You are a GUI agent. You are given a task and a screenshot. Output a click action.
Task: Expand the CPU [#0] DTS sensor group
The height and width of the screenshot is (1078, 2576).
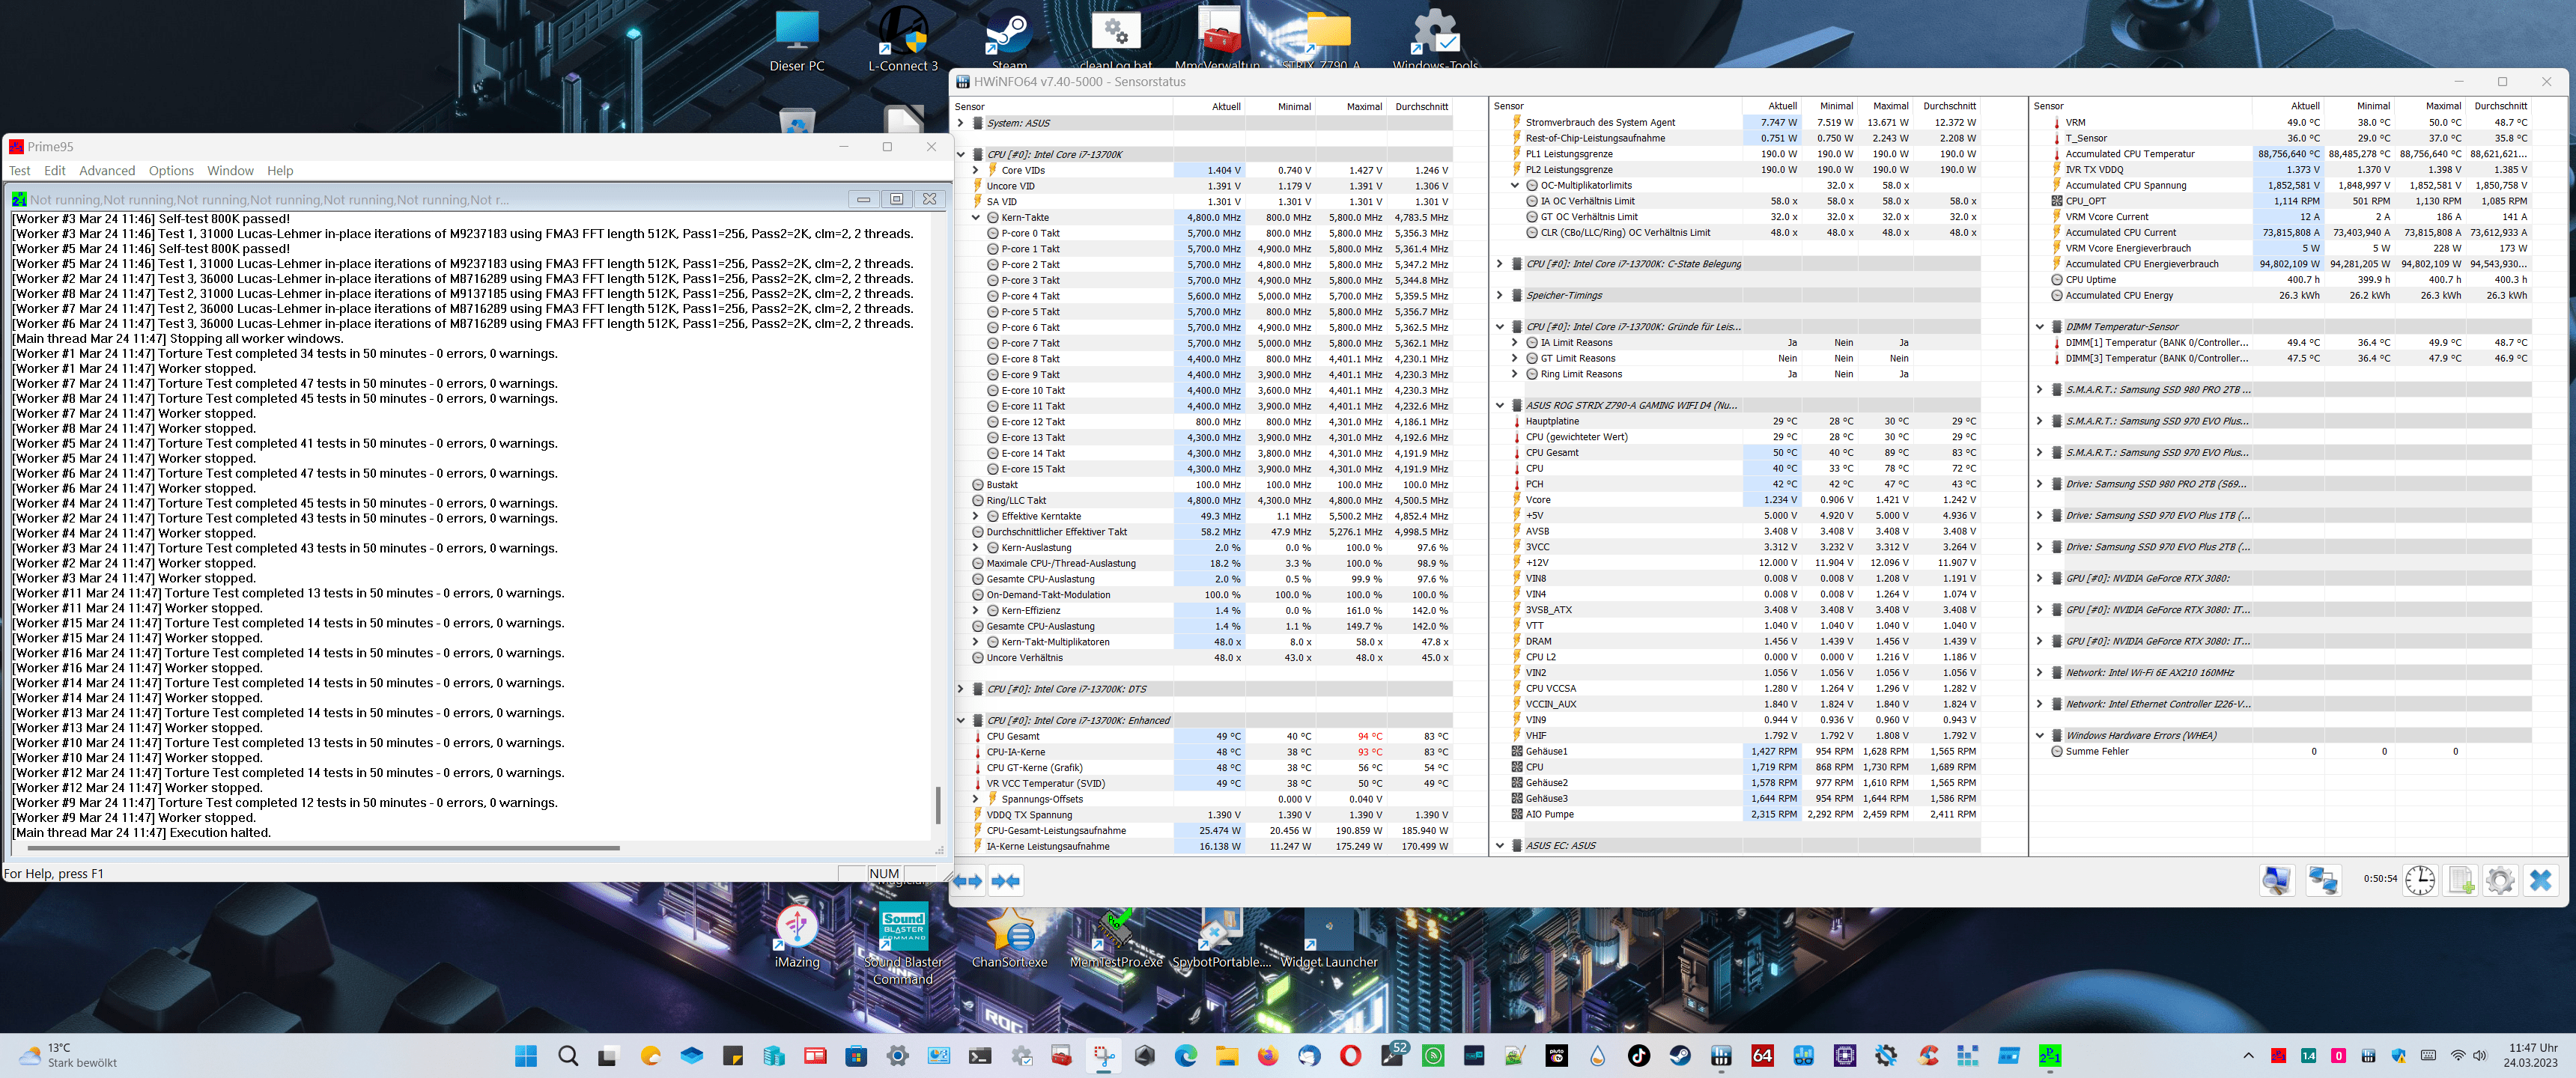961,689
